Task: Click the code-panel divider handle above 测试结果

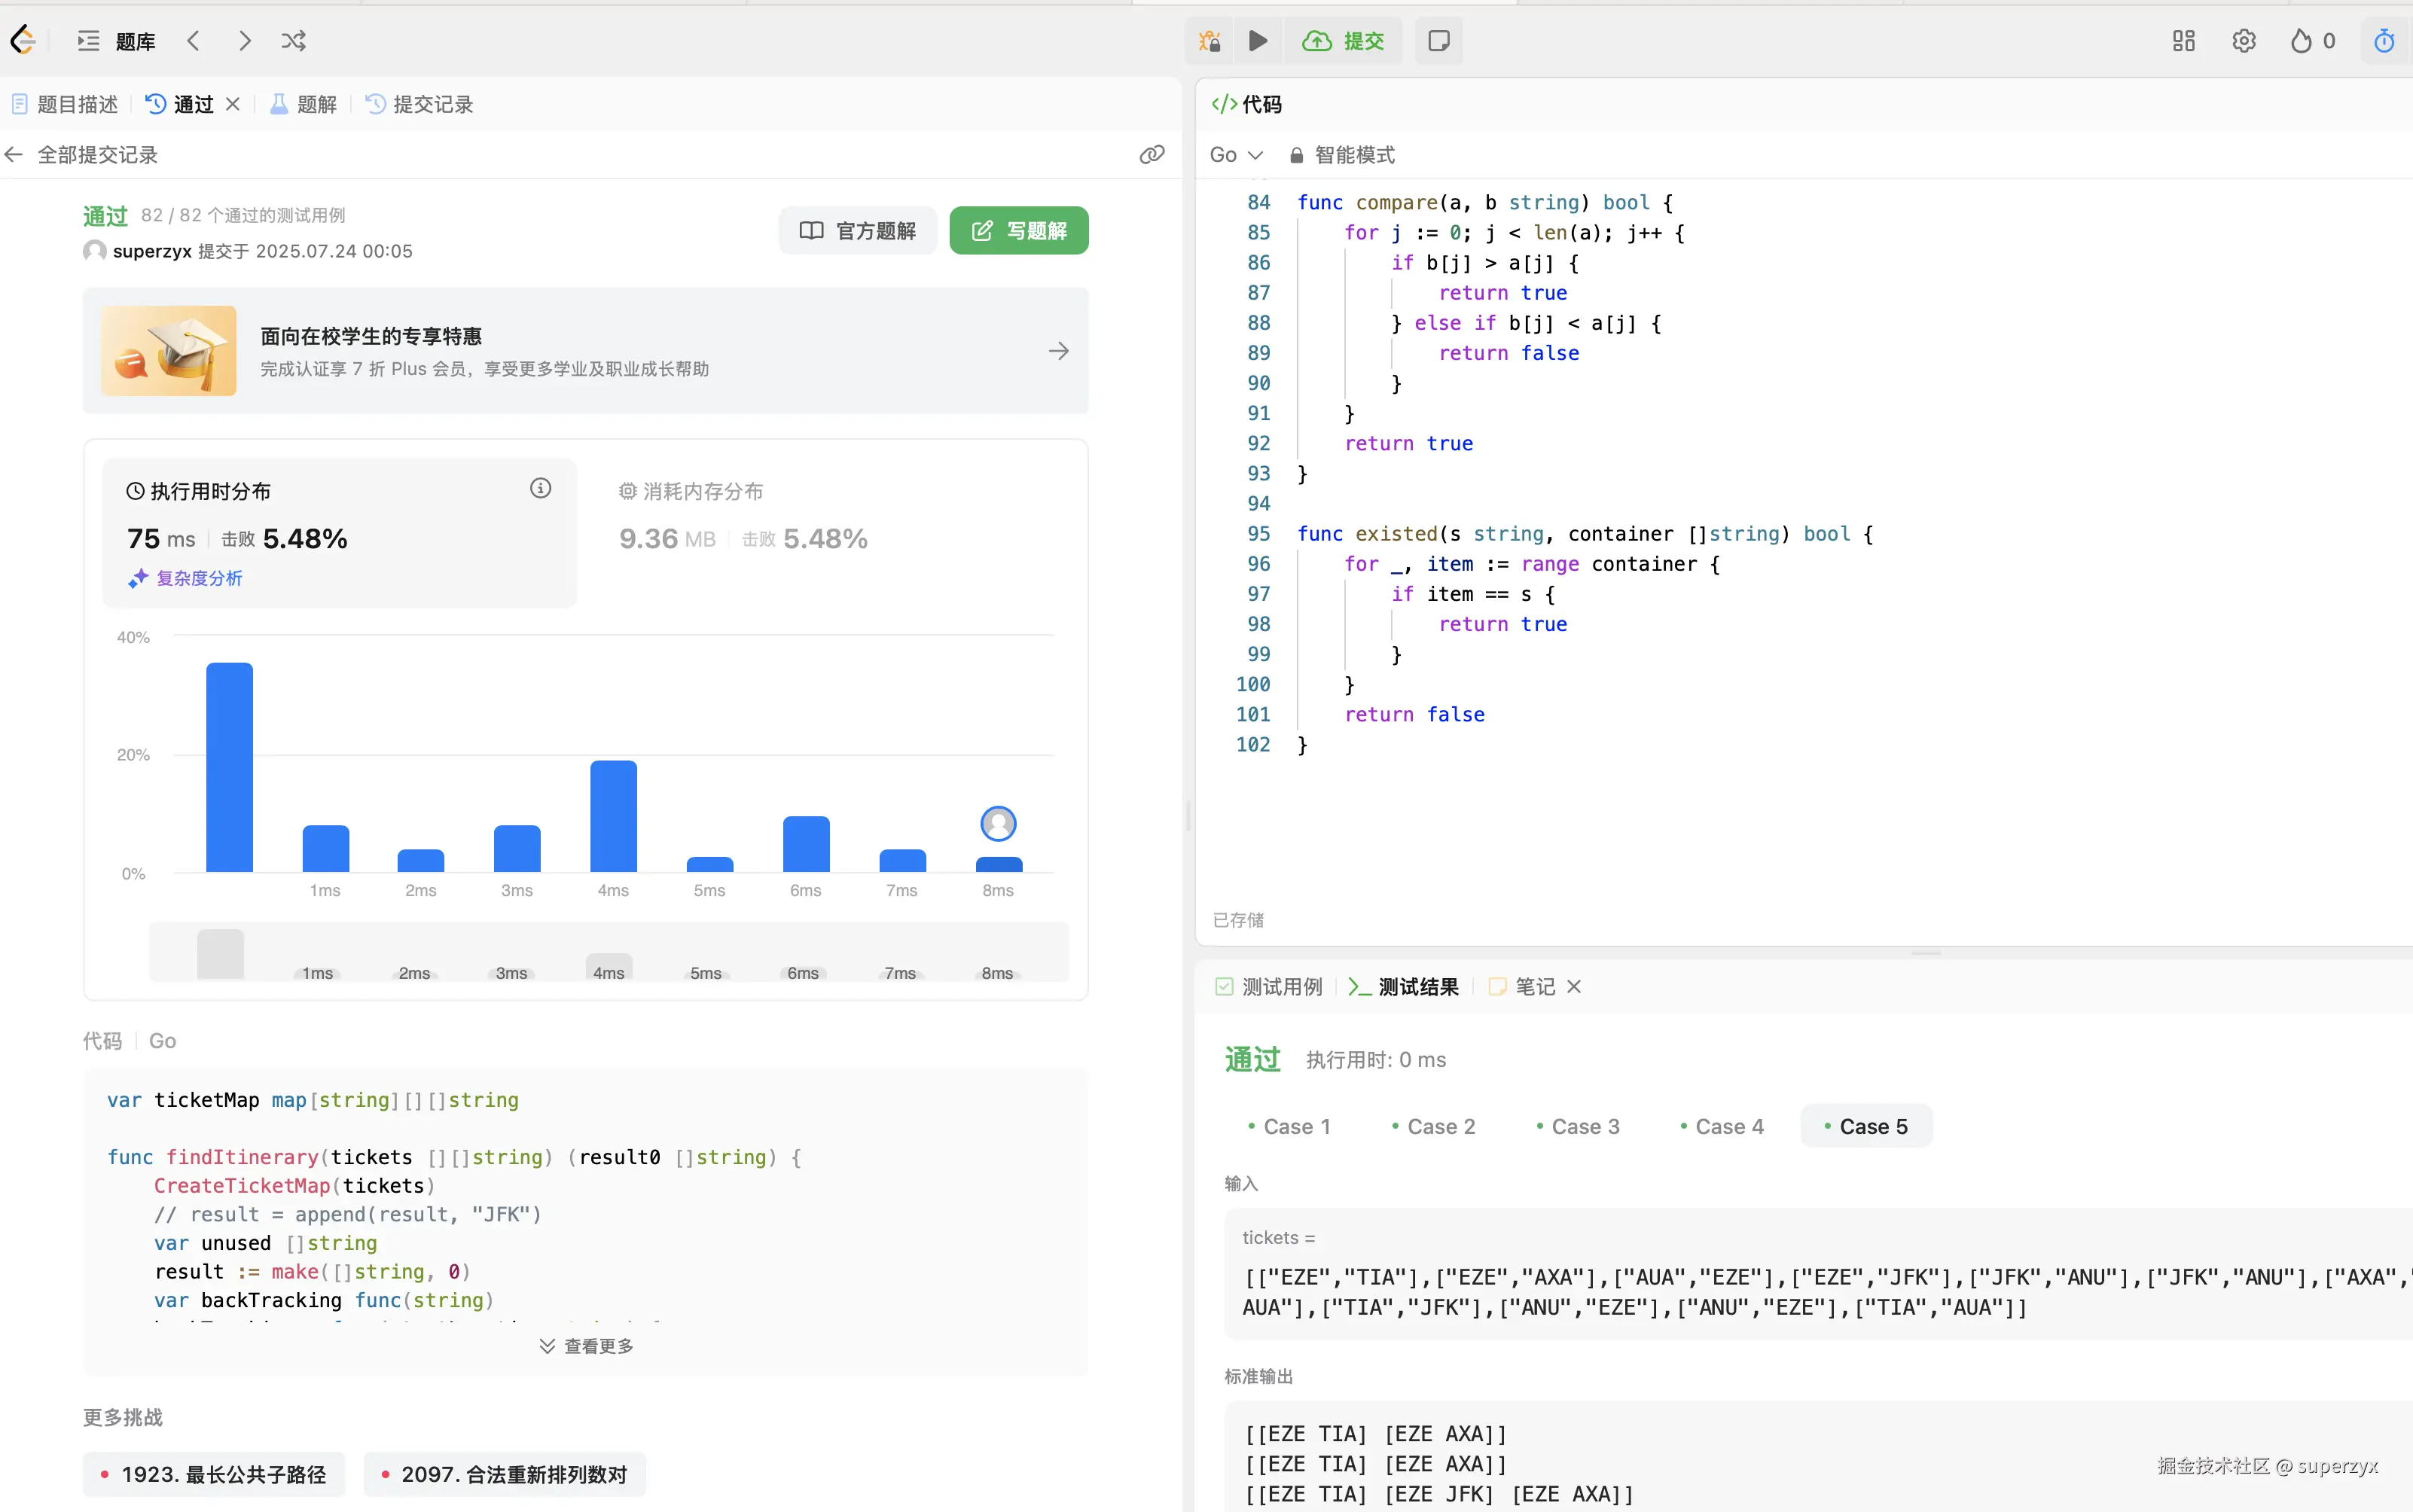Action: click(1926, 953)
